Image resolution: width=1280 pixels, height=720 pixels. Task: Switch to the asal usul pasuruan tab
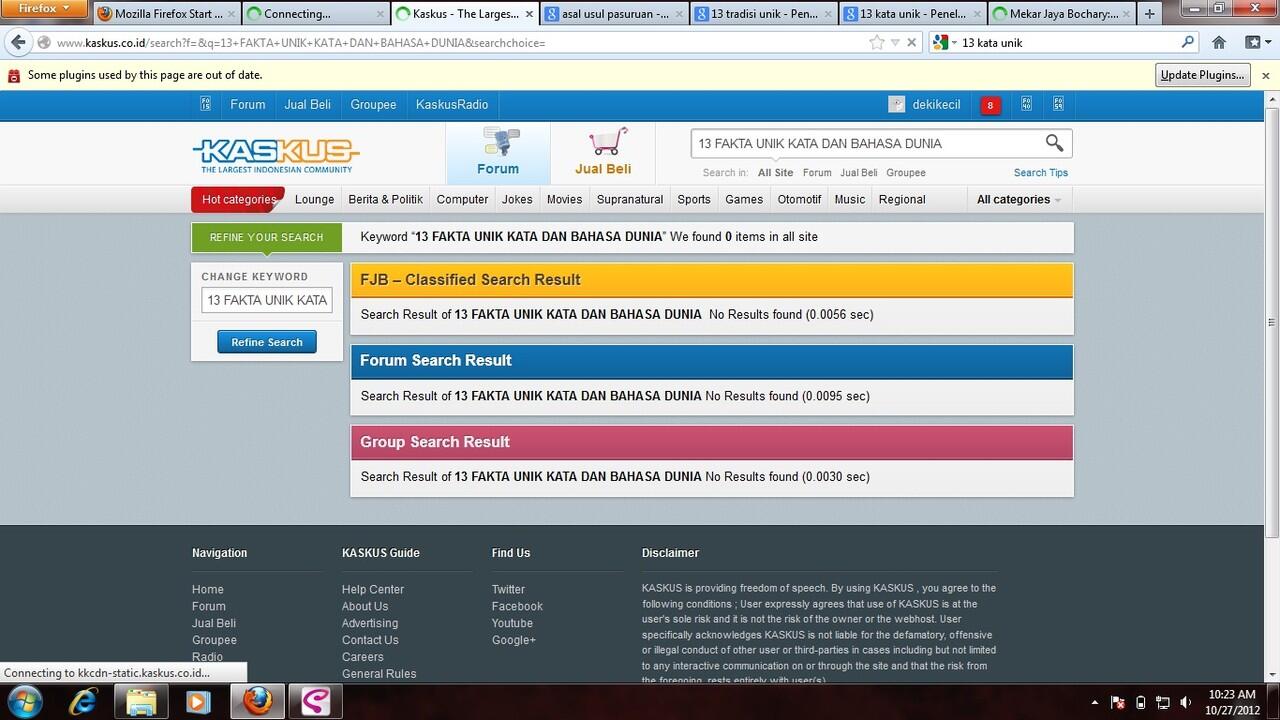613,14
